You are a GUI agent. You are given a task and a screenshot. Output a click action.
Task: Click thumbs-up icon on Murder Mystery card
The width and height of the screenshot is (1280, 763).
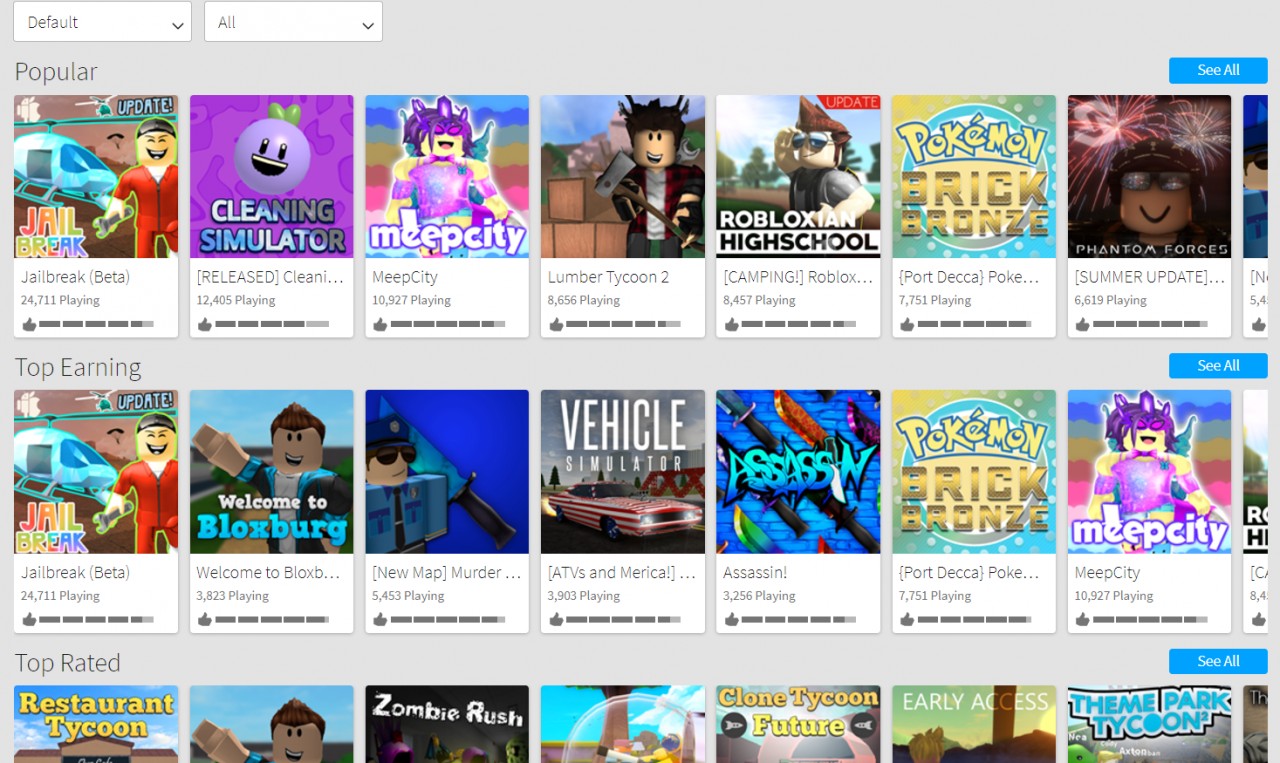pos(380,619)
